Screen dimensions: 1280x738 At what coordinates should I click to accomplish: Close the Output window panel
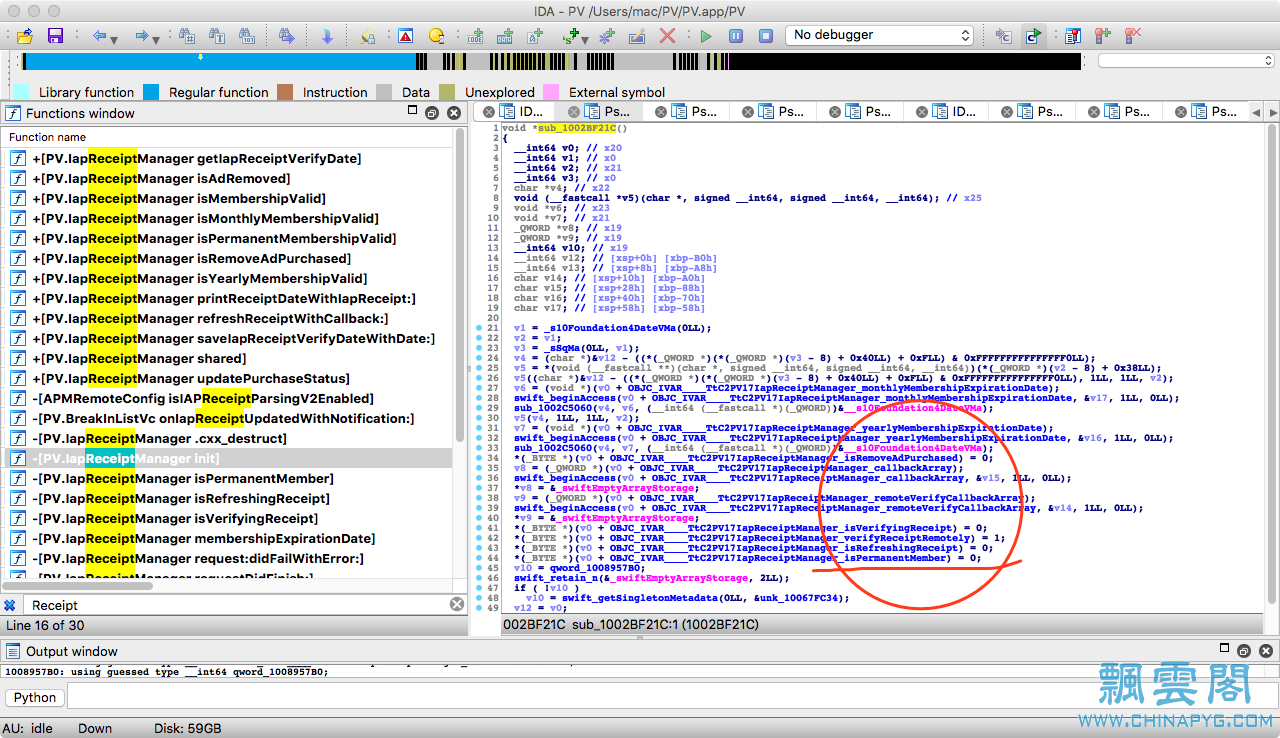click(1268, 651)
